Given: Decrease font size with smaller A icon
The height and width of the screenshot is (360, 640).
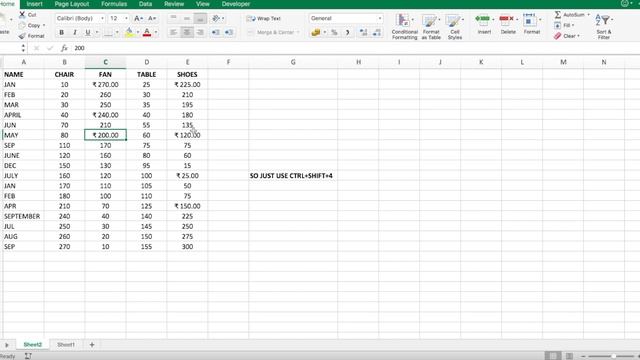Looking at the screenshot, I should point(152,18).
